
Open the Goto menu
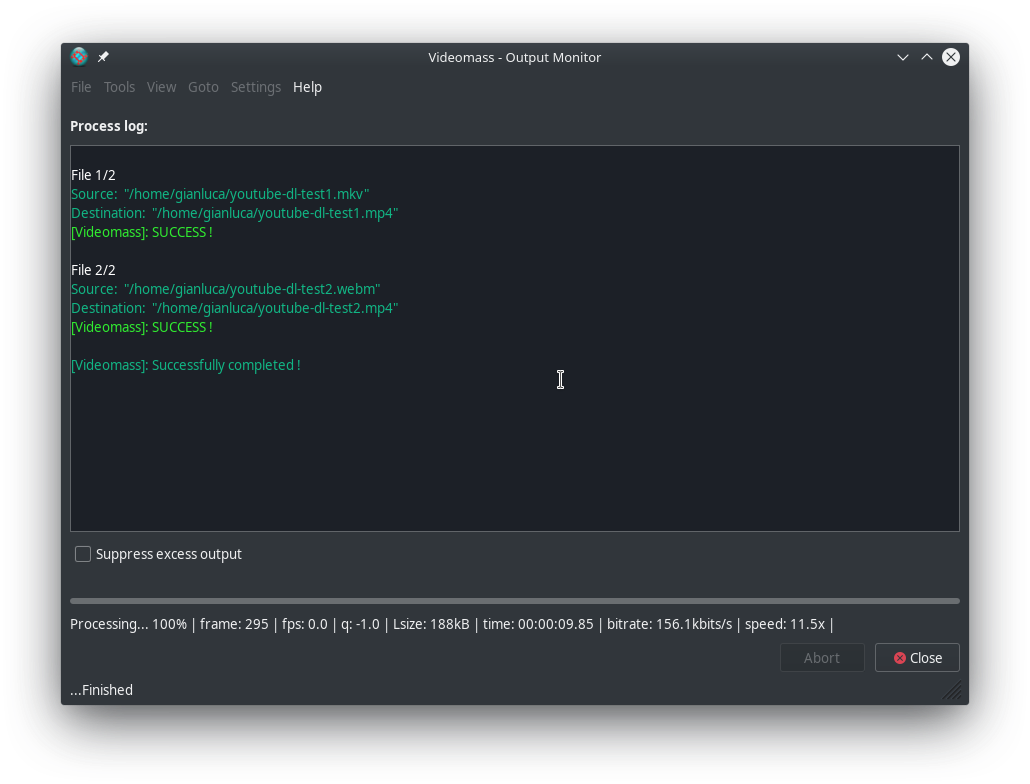point(203,87)
